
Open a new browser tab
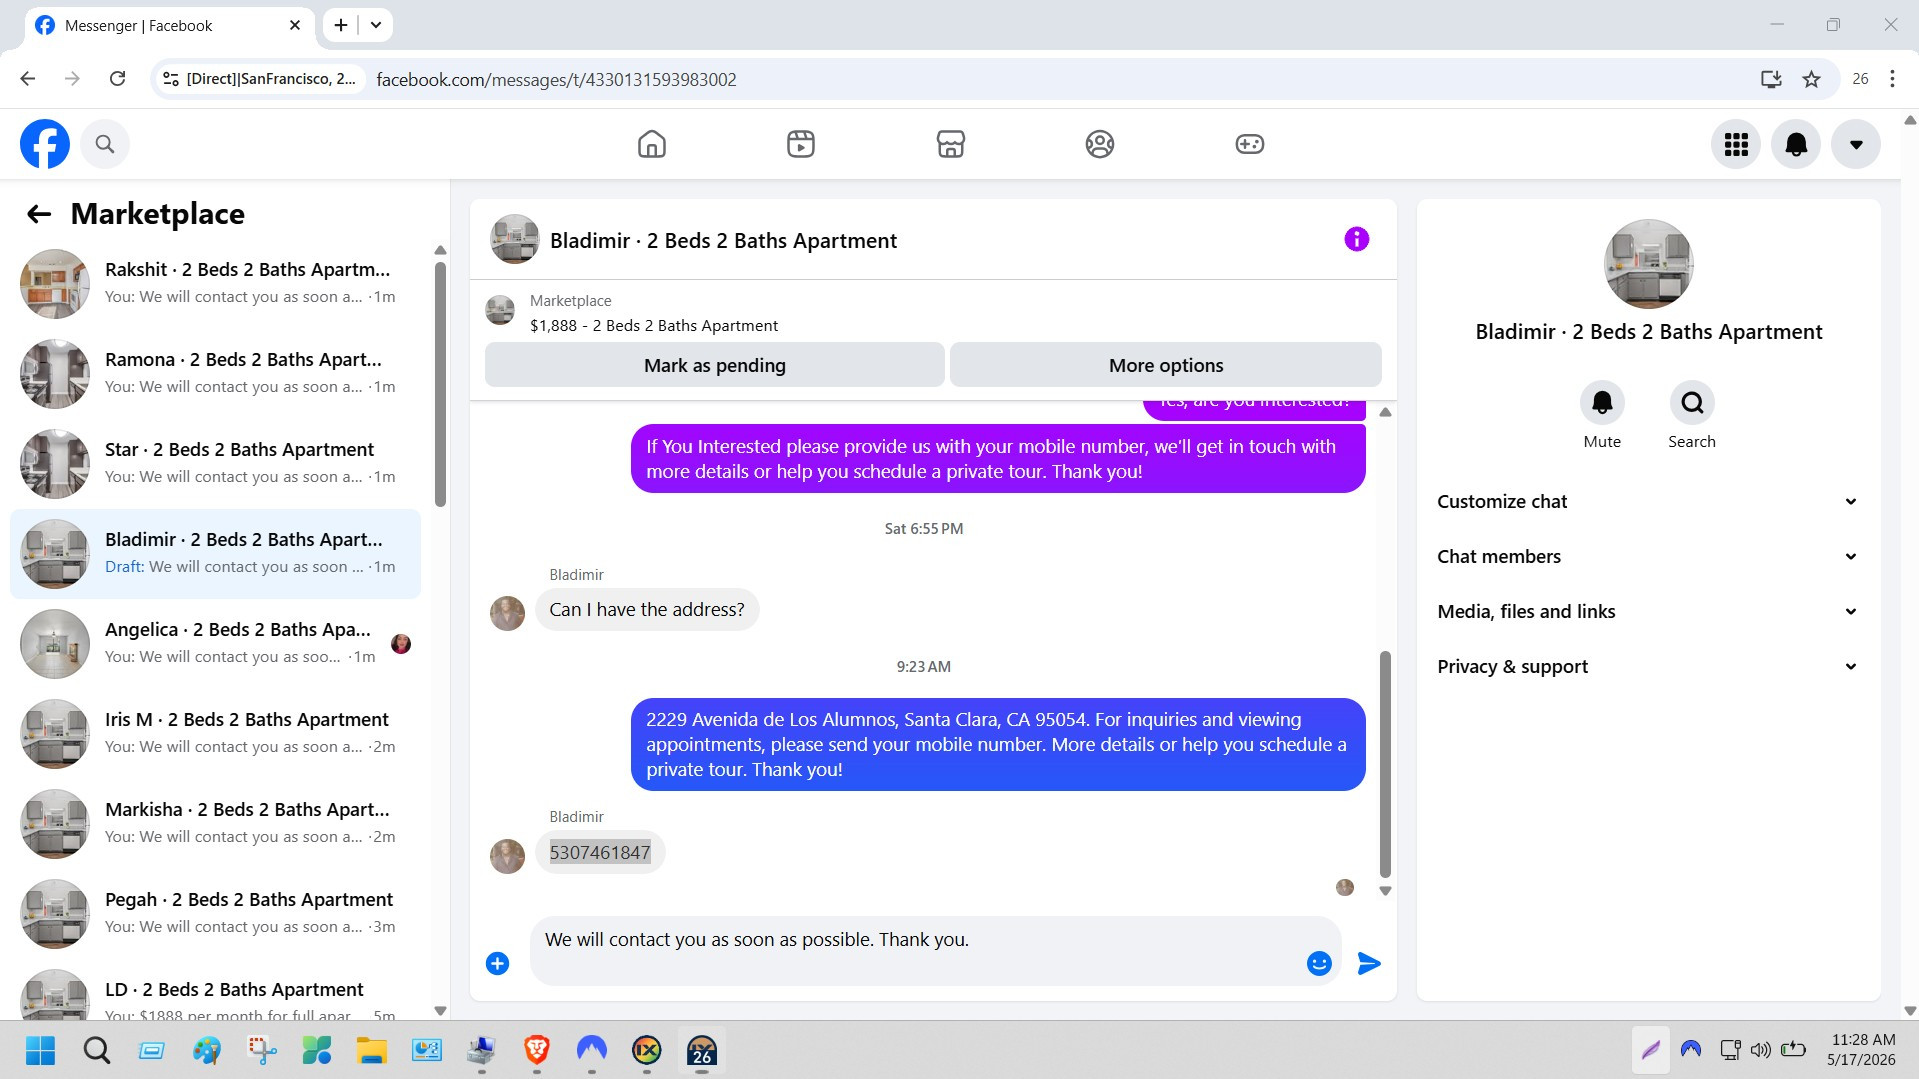341,25
